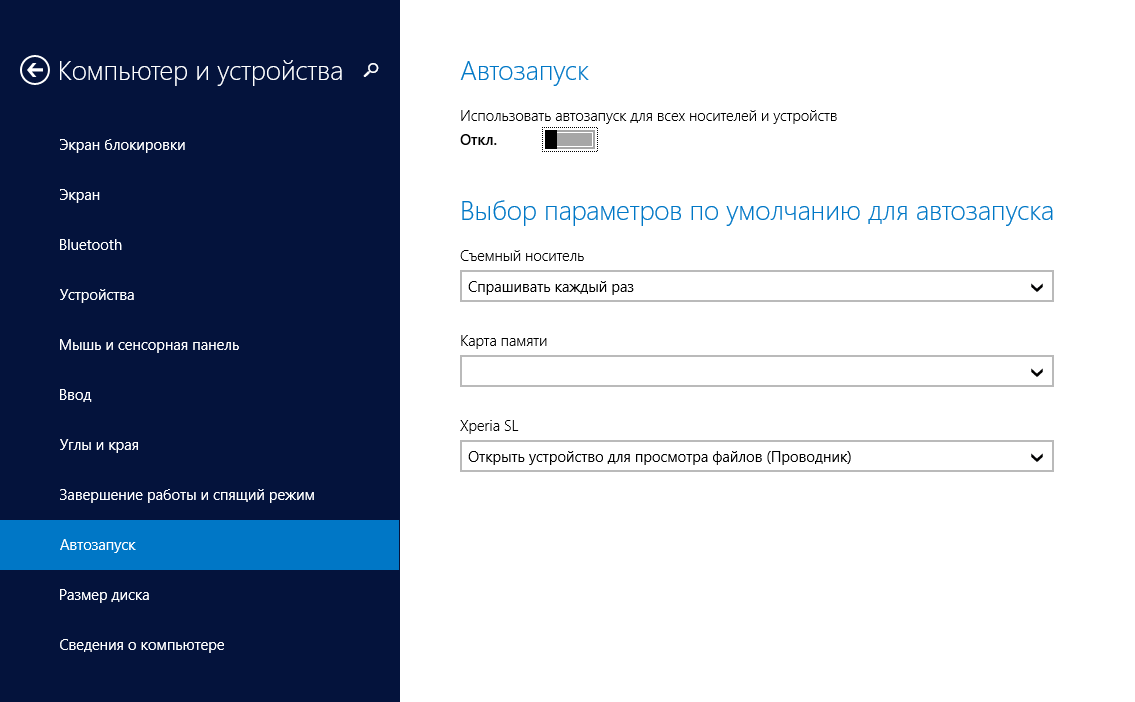Open Размер диска section
The height and width of the screenshot is (702, 1135).
tap(104, 595)
